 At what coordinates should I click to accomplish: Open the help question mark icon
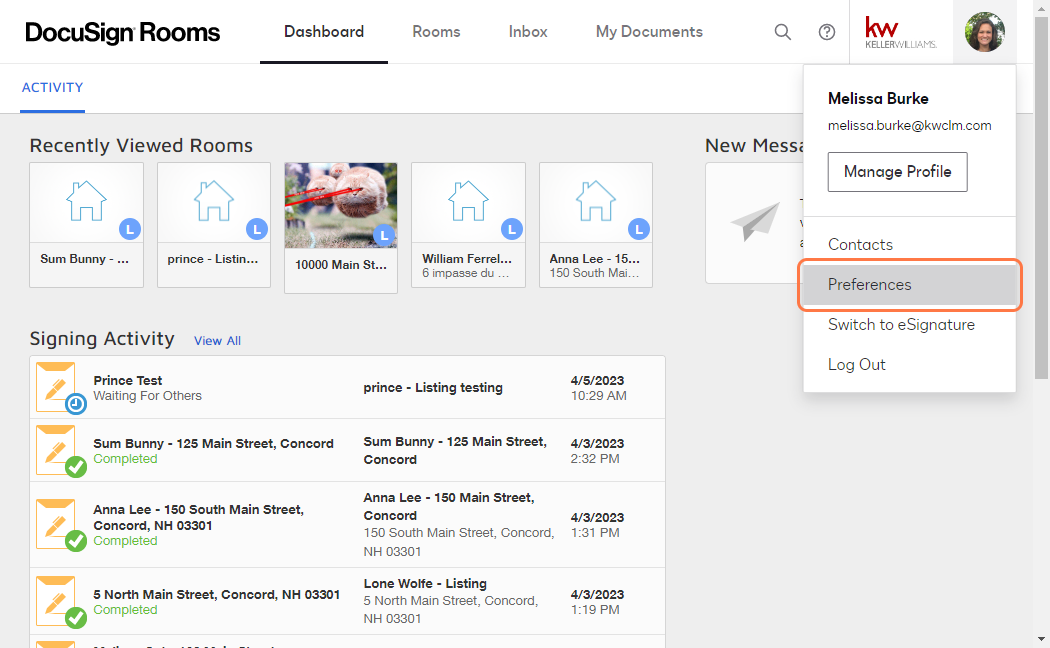[x=826, y=32]
